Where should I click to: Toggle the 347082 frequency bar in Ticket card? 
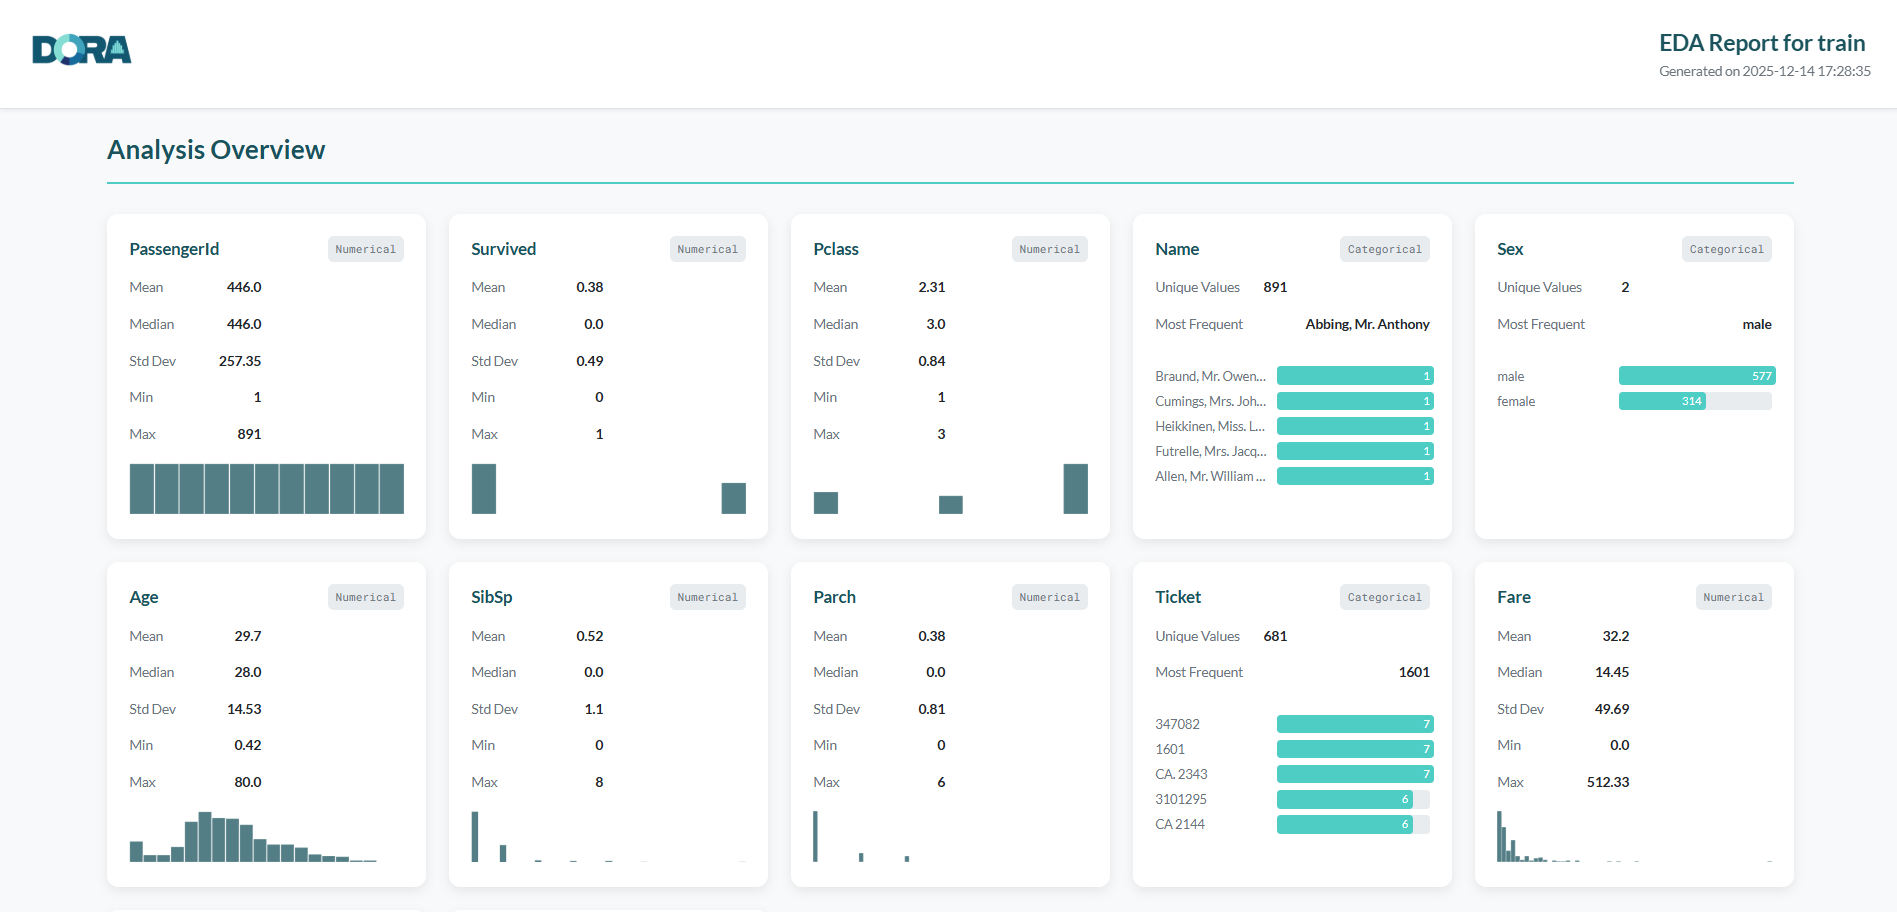[x=1355, y=723]
